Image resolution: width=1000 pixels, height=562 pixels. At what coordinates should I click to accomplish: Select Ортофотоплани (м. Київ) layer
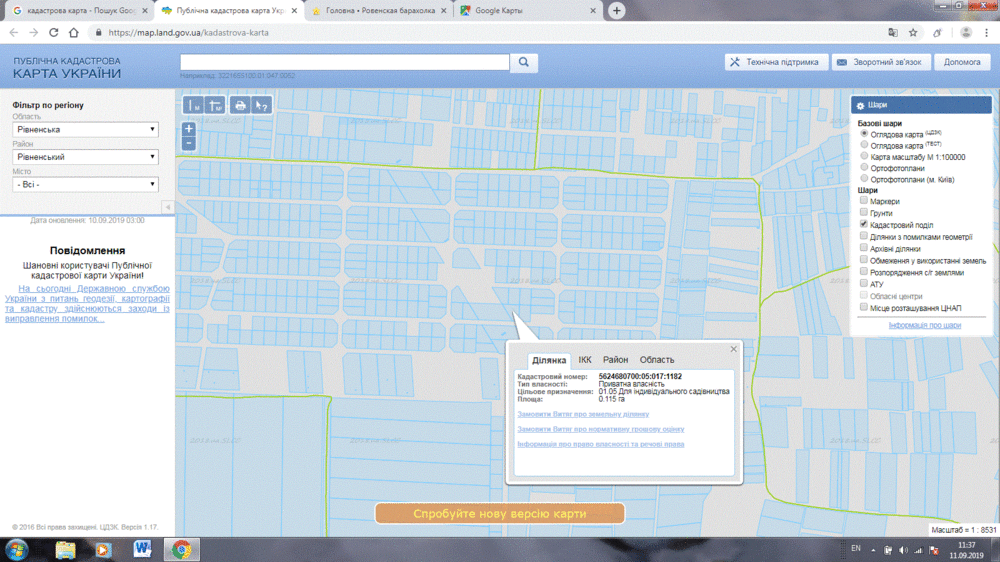tap(864, 179)
